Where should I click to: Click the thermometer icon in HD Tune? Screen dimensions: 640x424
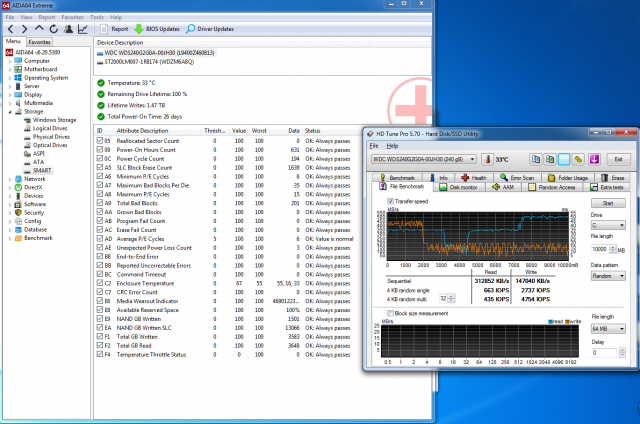pyautogui.click(x=486, y=159)
